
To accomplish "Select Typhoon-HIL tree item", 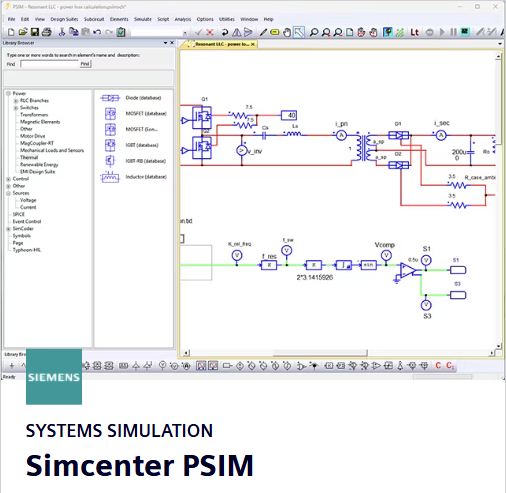I will pos(27,250).
